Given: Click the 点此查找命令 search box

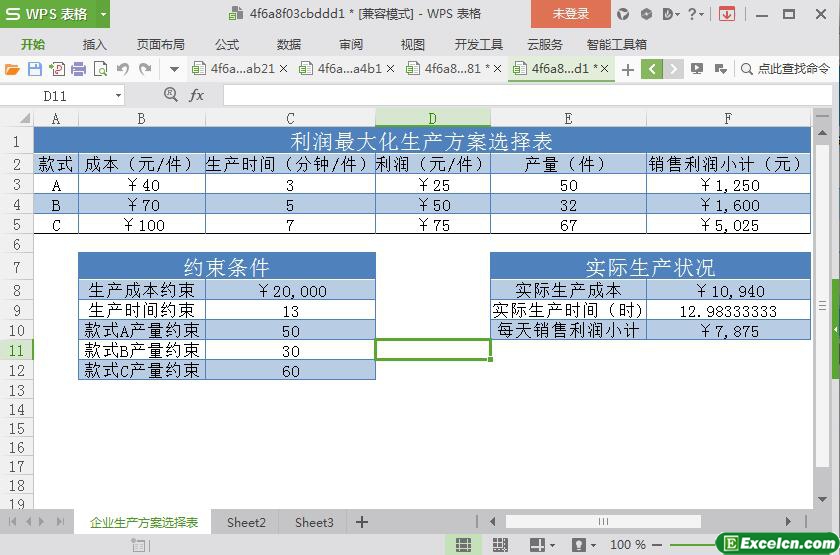Looking at the screenshot, I should coord(786,69).
